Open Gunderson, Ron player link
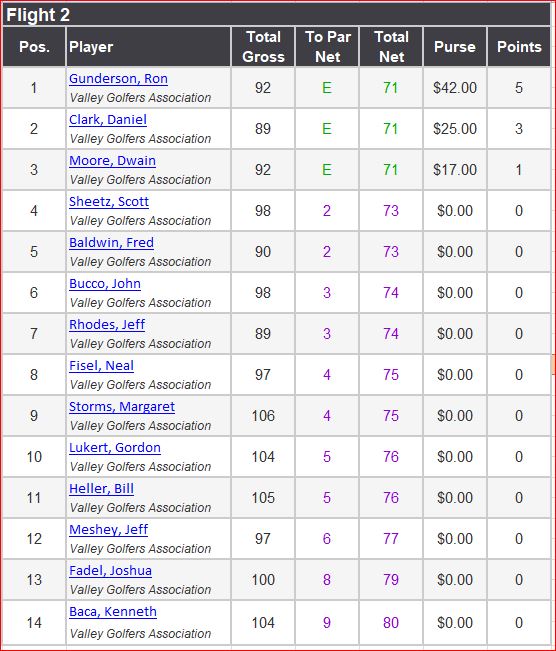556x651 pixels. click(118, 78)
